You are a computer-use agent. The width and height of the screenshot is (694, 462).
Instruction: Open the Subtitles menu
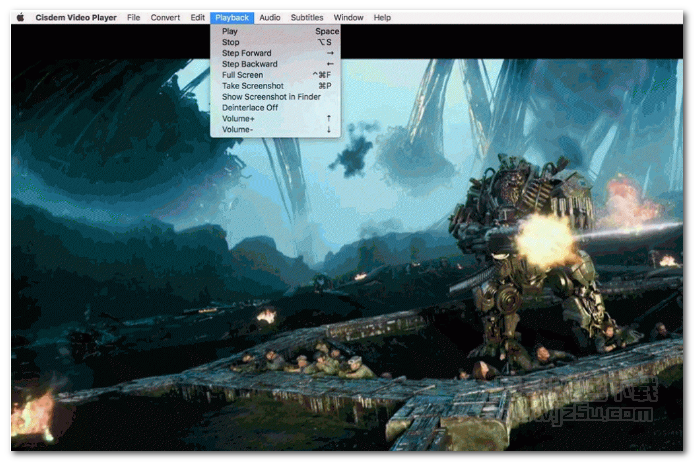point(307,18)
